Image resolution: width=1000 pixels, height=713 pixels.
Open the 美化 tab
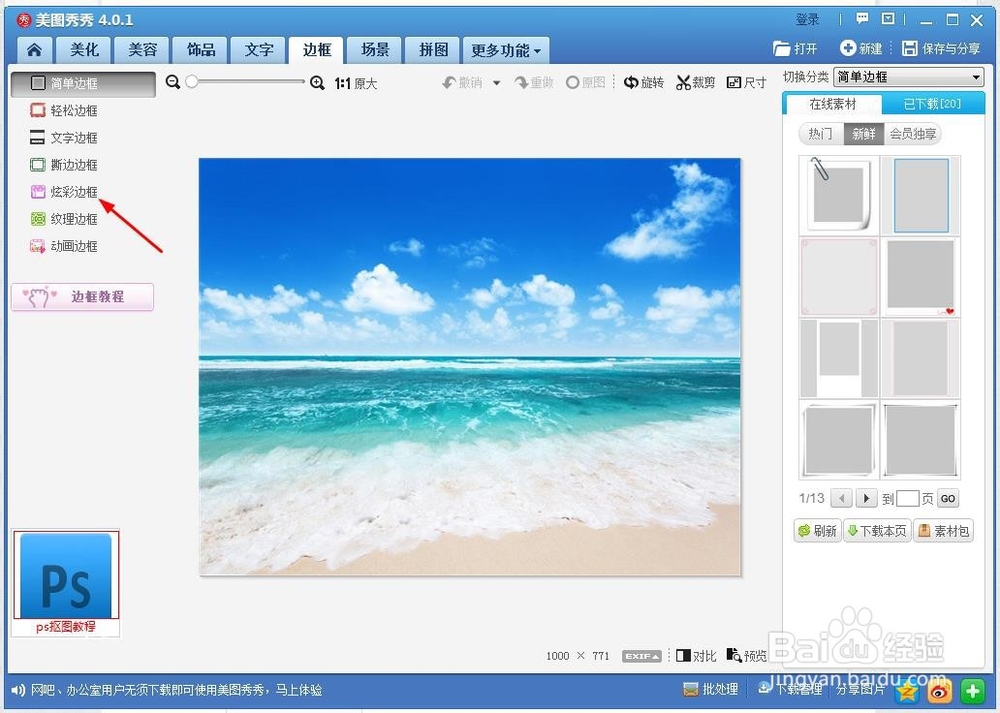(84, 50)
